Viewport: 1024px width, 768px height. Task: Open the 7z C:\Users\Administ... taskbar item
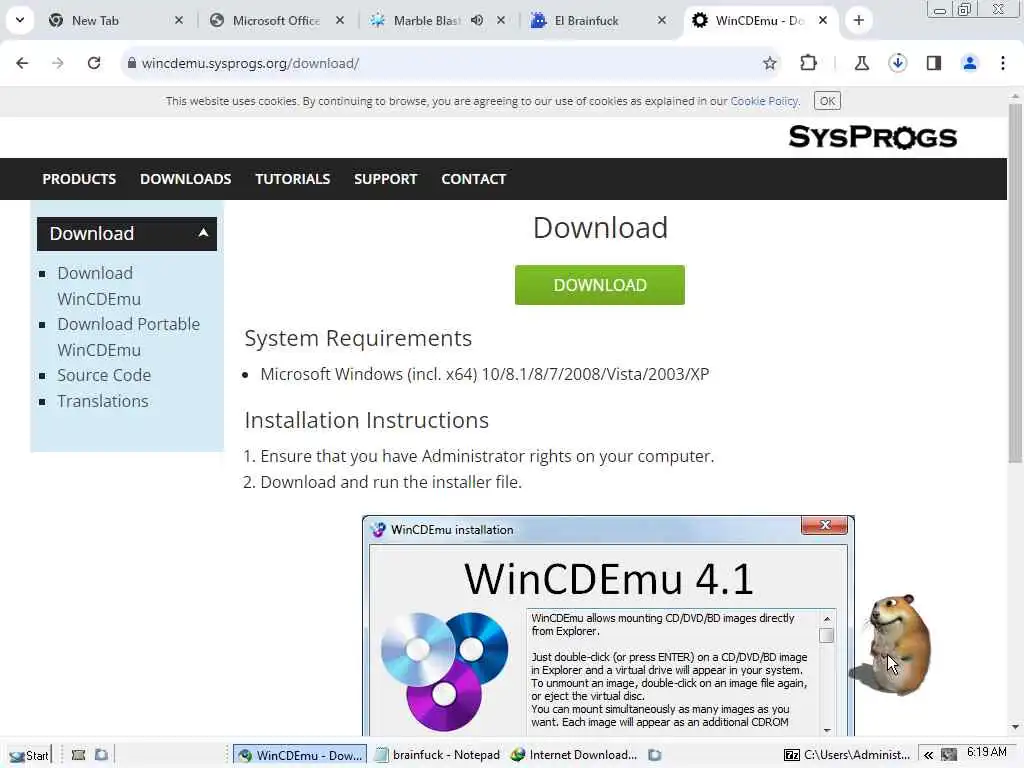point(847,755)
